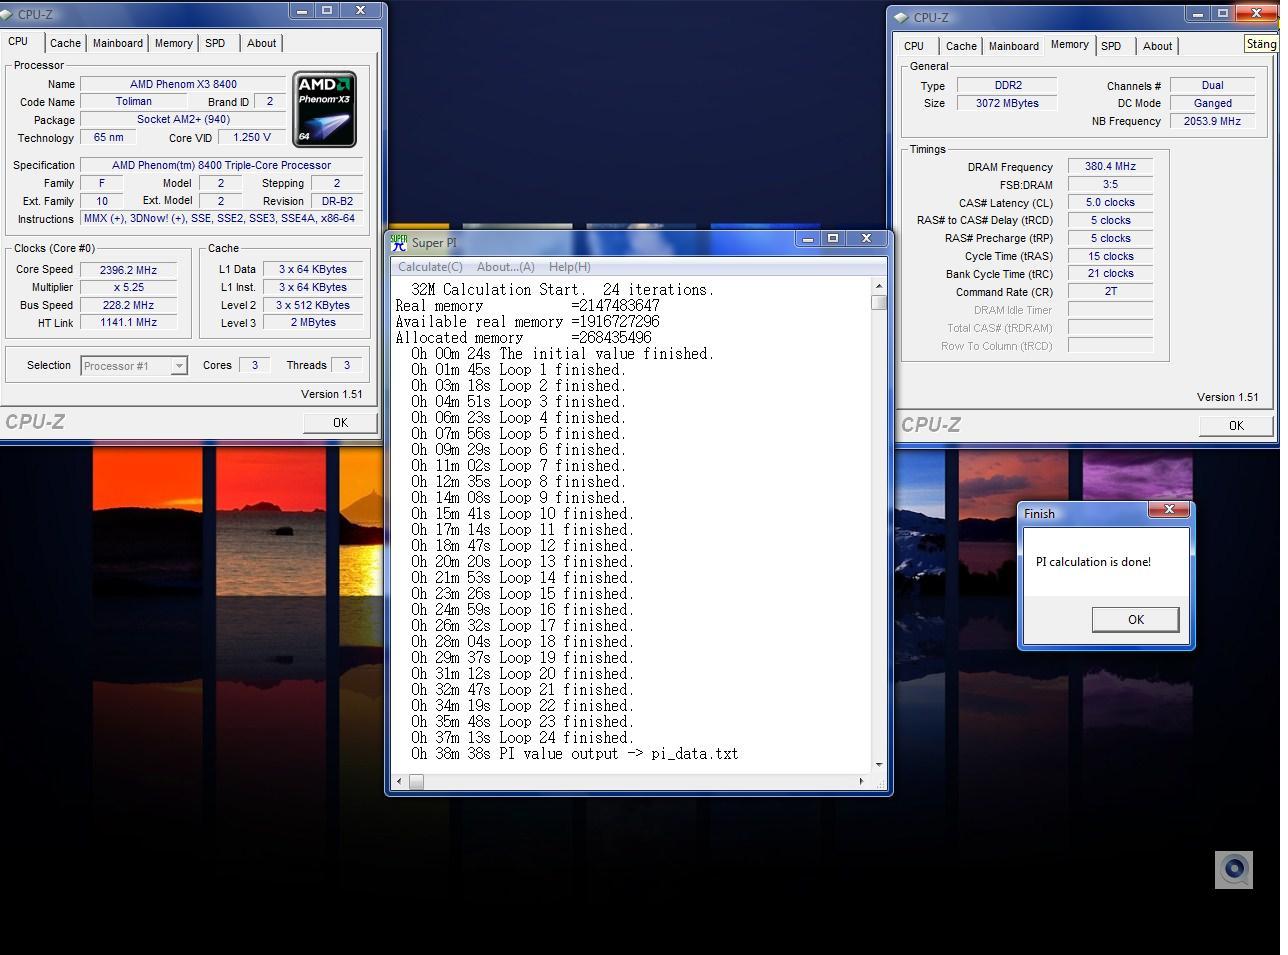Switch to Mainboard tab in left CPU-Z

coord(118,43)
